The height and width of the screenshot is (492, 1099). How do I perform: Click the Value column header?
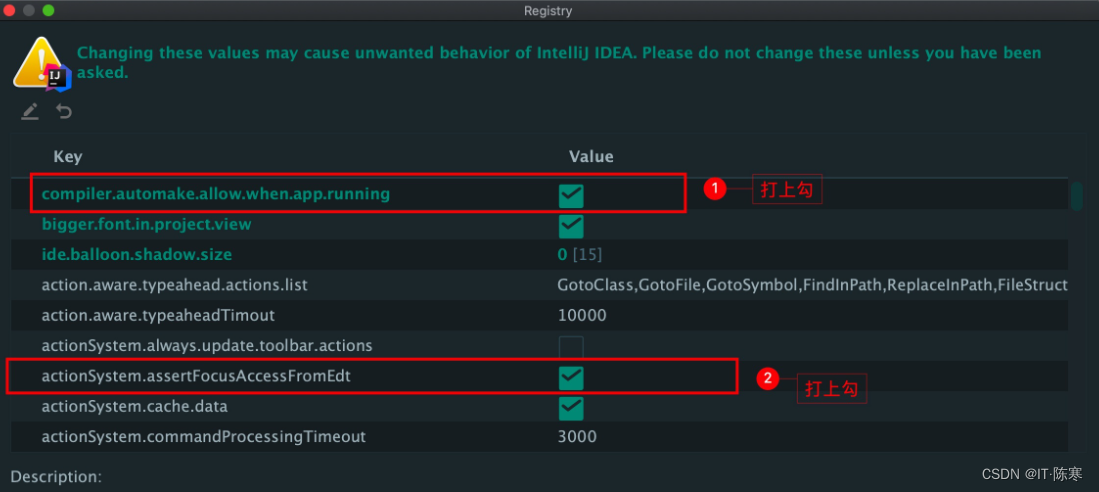(x=591, y=157)
